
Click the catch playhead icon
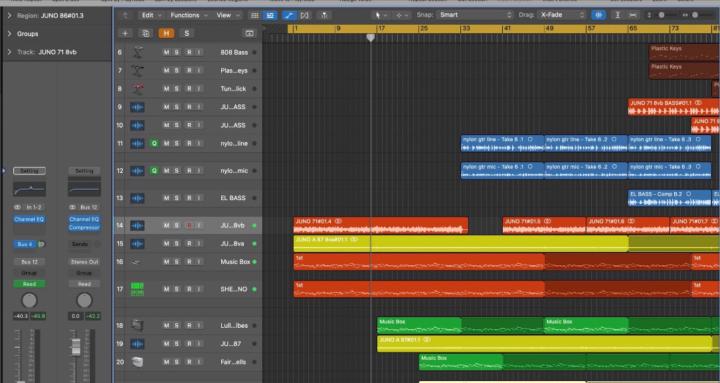324,15
